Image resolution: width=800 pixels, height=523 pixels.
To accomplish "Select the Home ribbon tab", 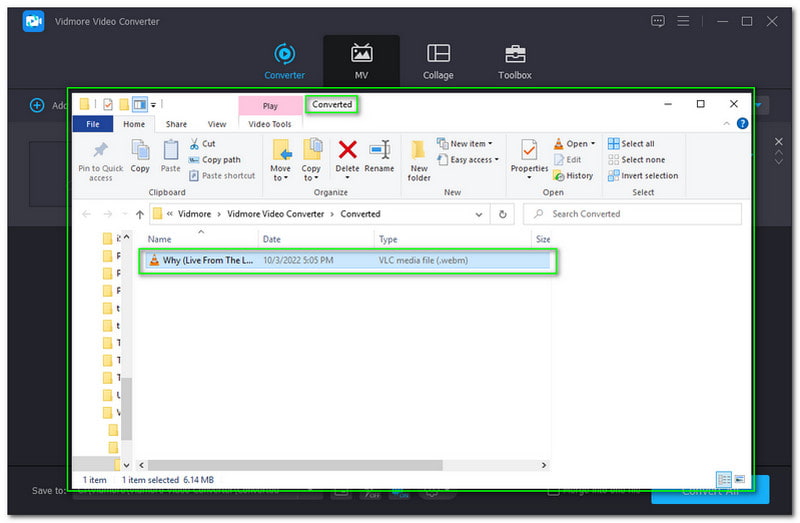I will click(134, 124).
